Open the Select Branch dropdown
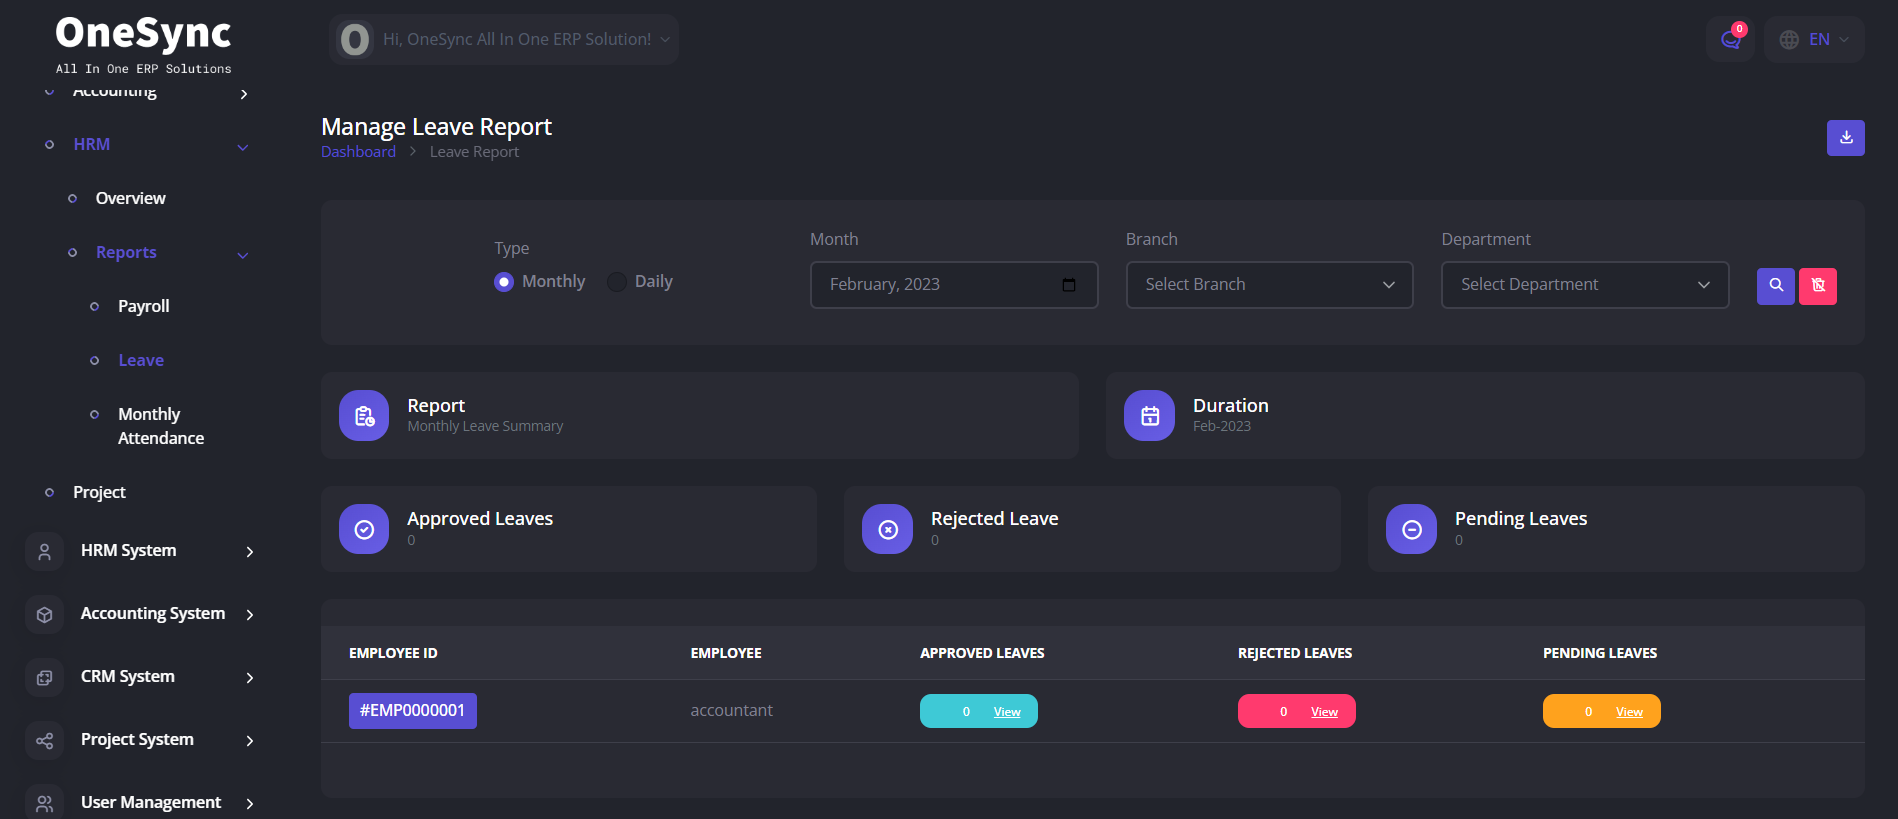 (1269, 285)
